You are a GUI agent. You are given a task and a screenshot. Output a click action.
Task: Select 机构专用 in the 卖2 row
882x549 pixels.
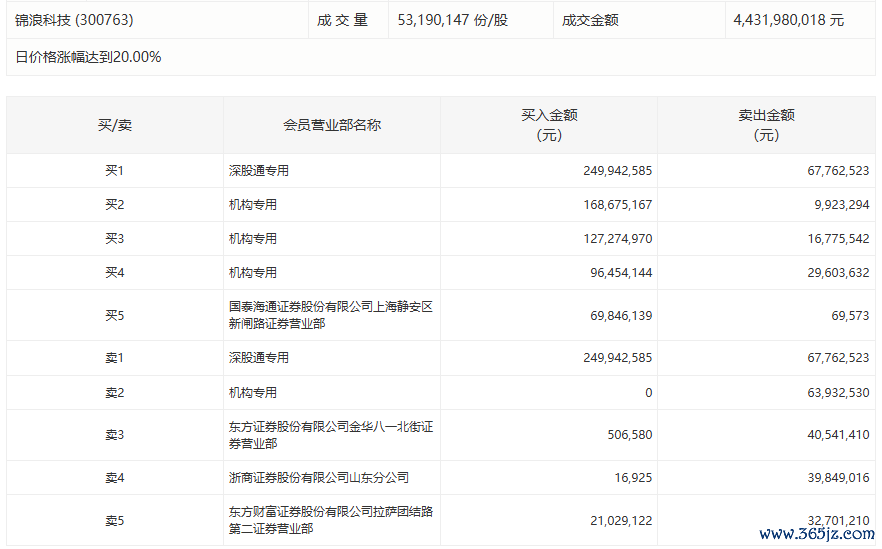click(x=253, y=393)
